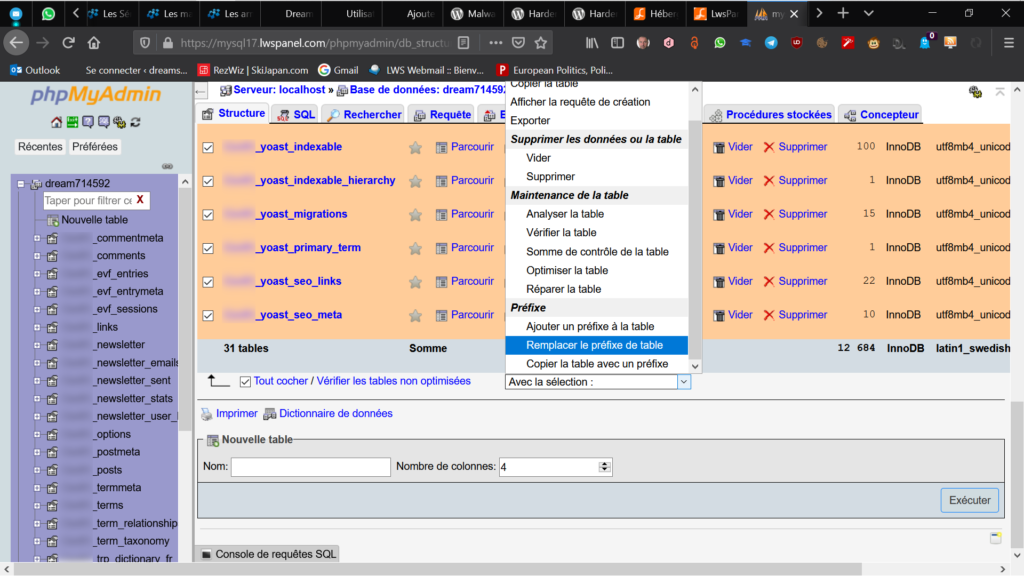Collapse the dream714592 database tree node
Viewport: 1024px width, 576px height.
[21, 184]
